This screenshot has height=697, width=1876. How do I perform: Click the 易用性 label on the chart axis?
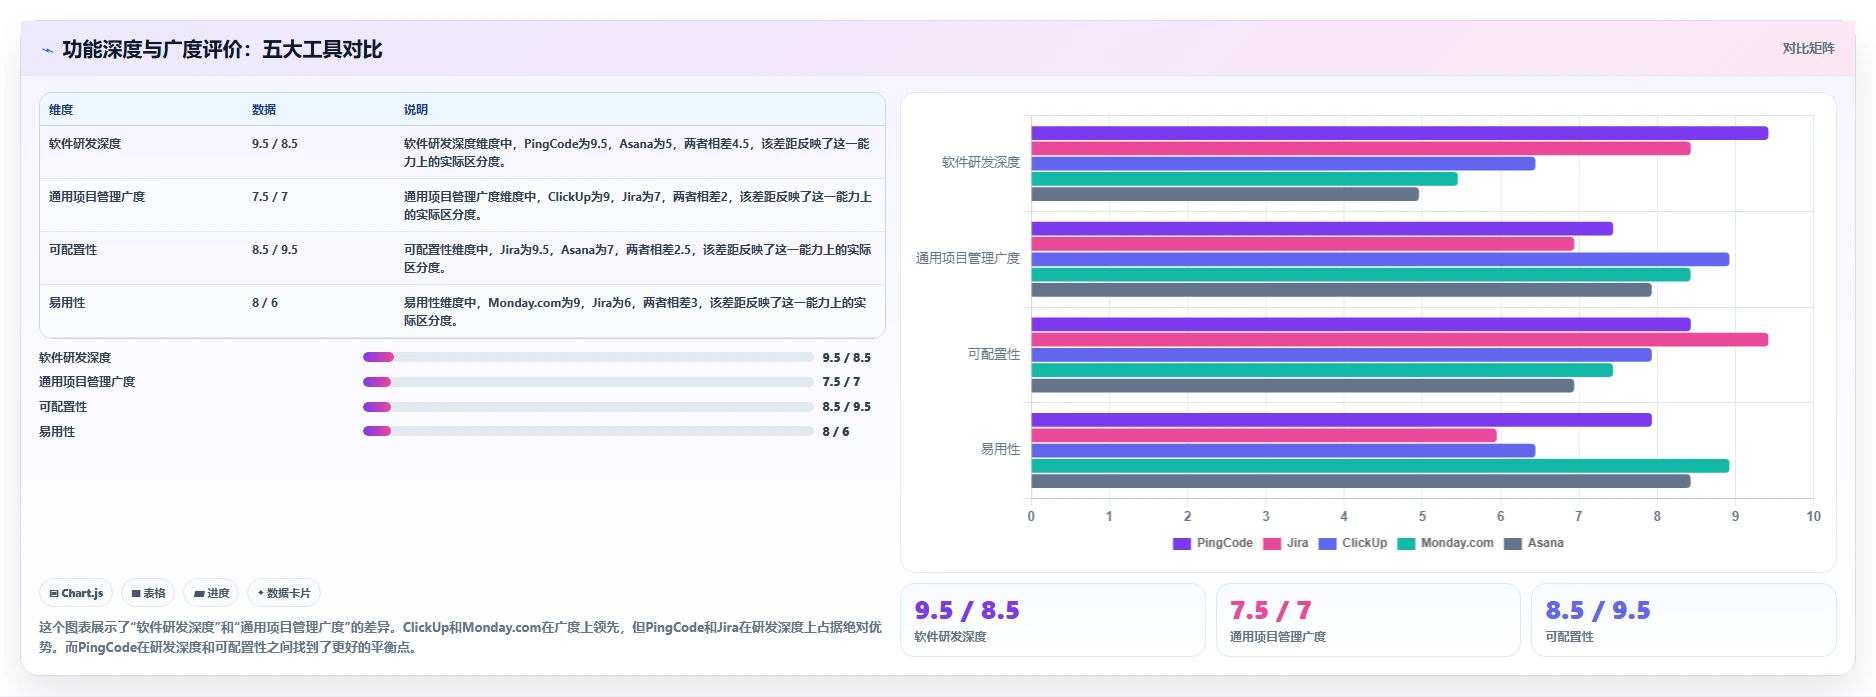click(x=1000, y=449)
